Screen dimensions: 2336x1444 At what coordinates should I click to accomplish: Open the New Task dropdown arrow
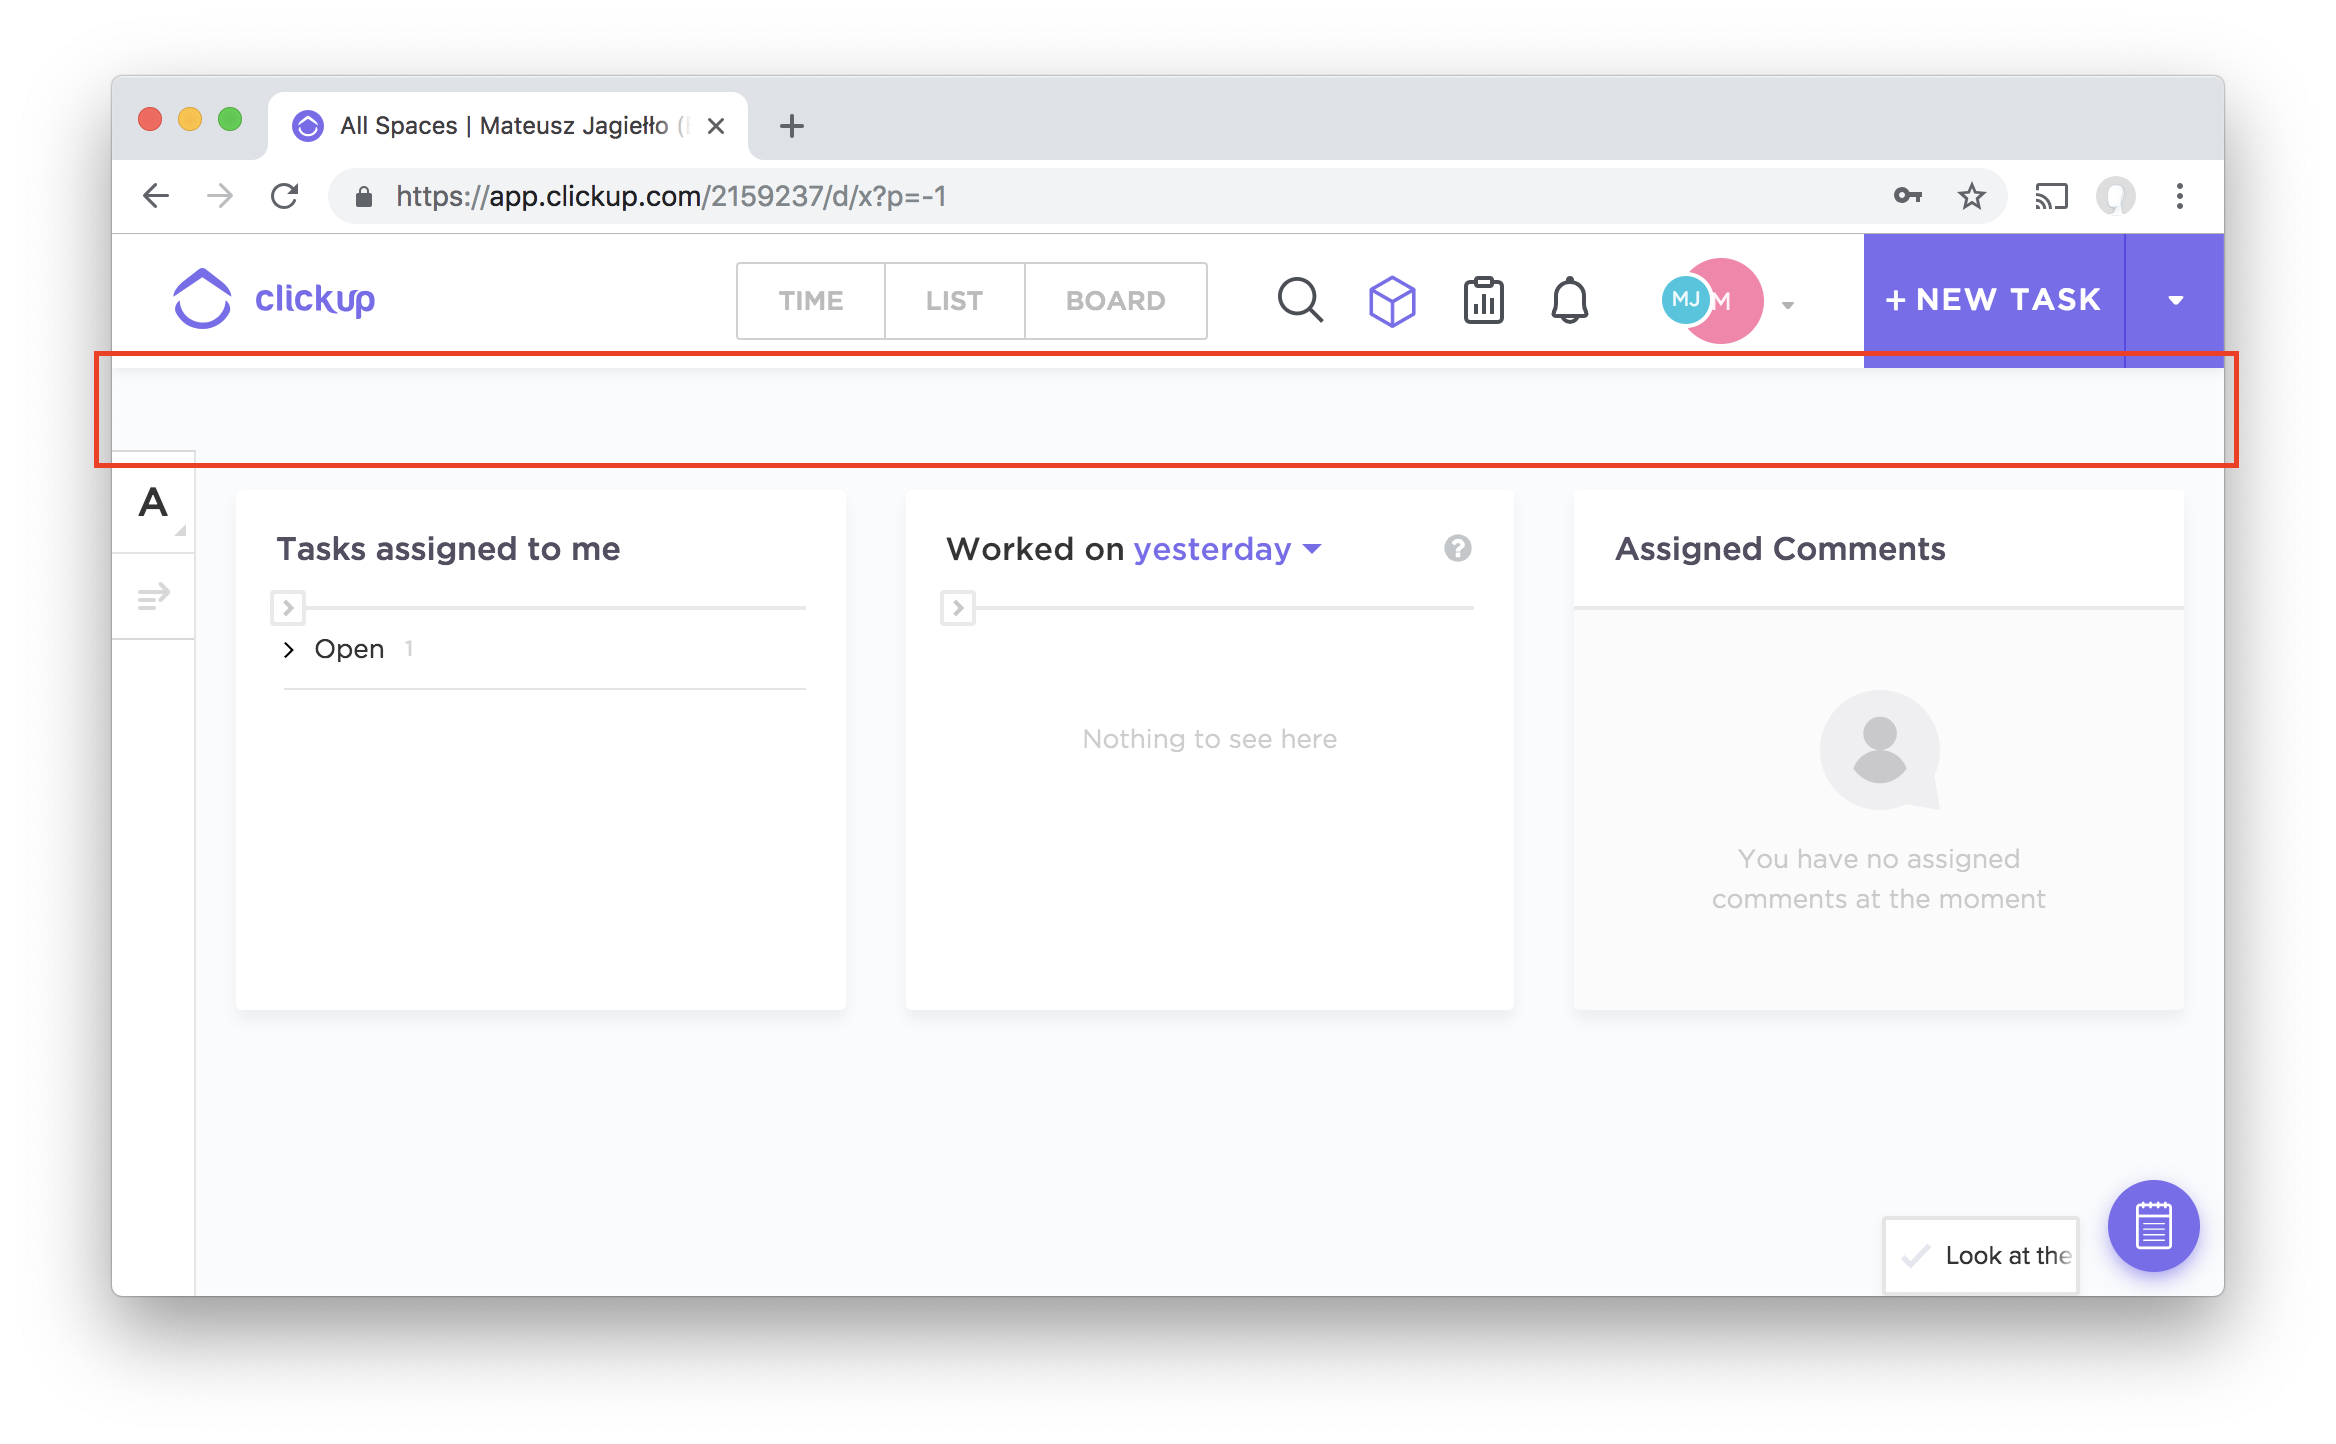pyautogui.click(x=2175, y=300)
